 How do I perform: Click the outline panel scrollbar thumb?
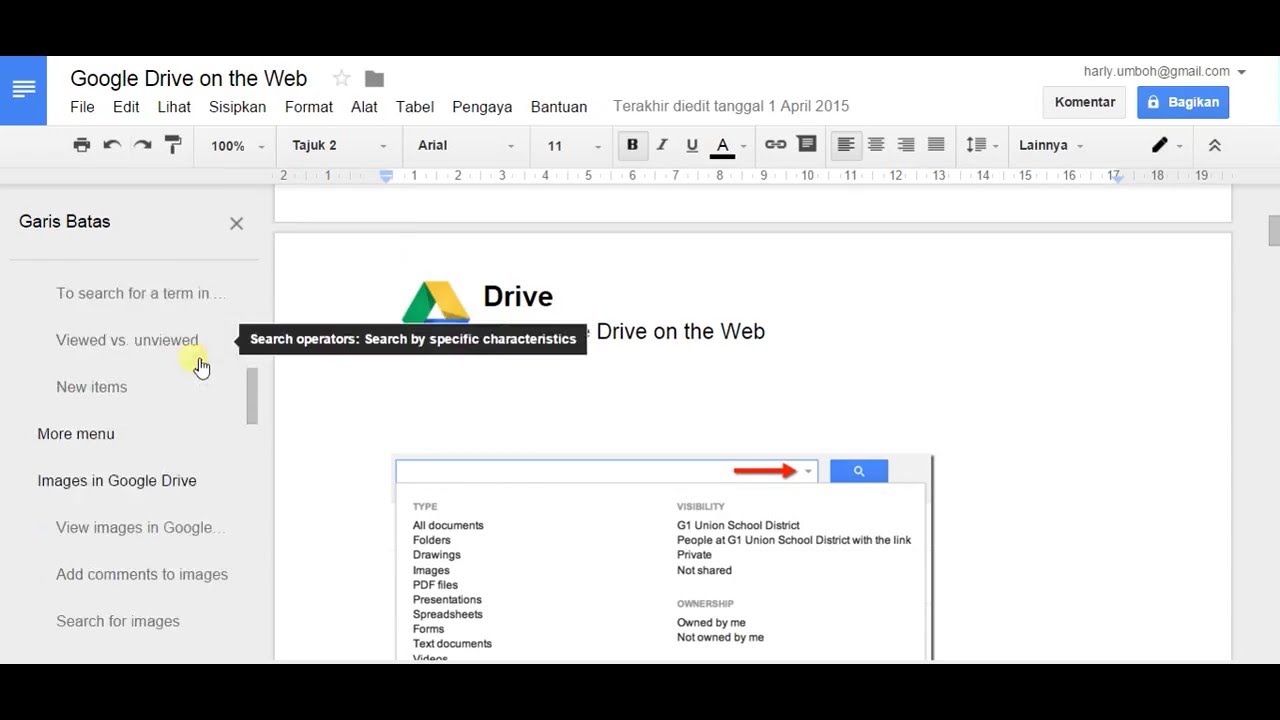click(252, 396)
